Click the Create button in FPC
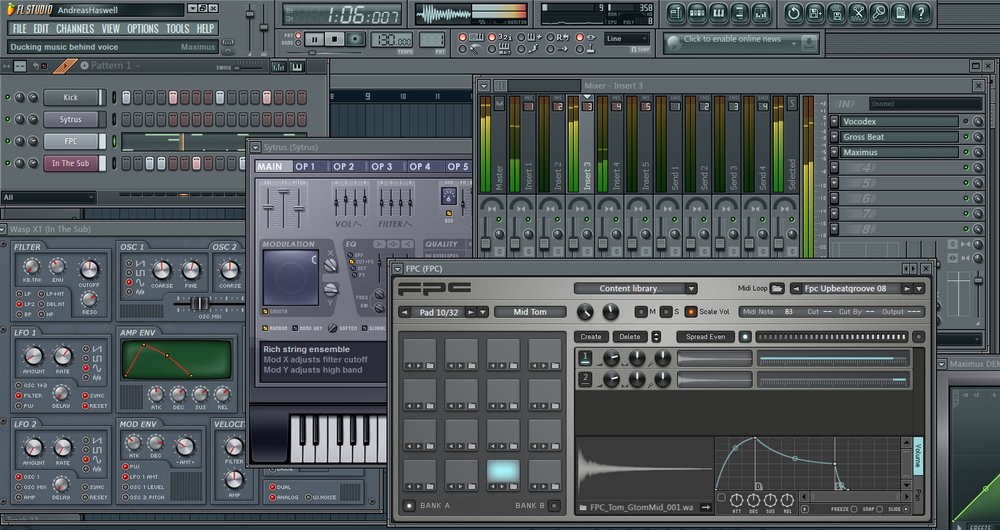Image resolution: width=1000 pixels, height=530 pixels. pyautogui.click(x=591, y=337)
